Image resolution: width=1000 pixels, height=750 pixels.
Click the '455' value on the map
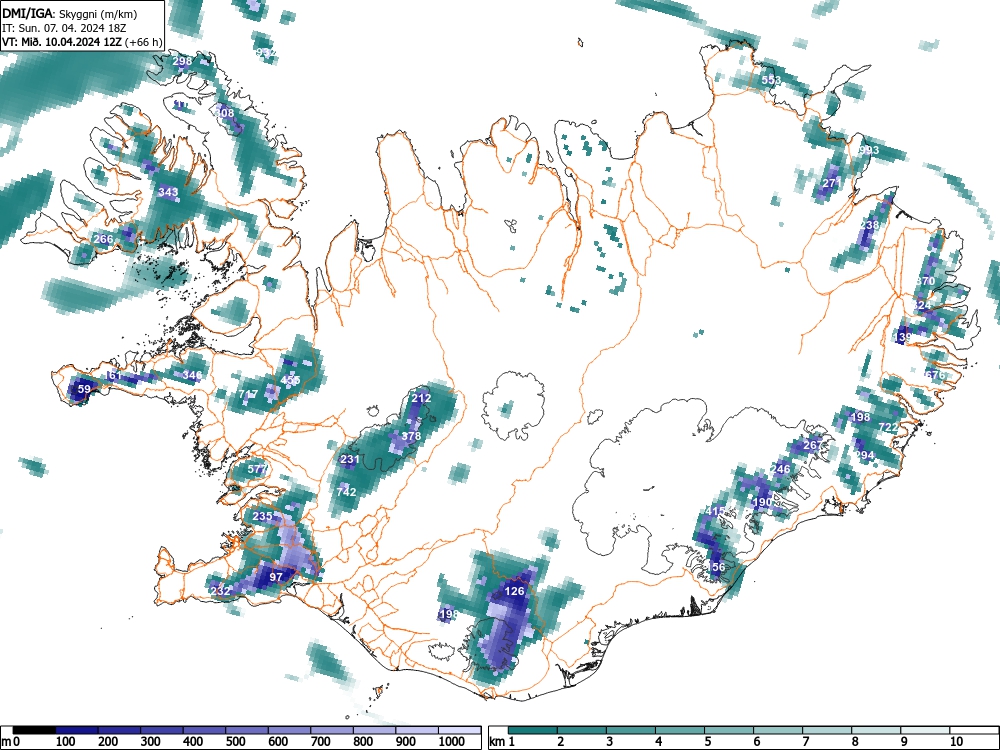[290, 380]
